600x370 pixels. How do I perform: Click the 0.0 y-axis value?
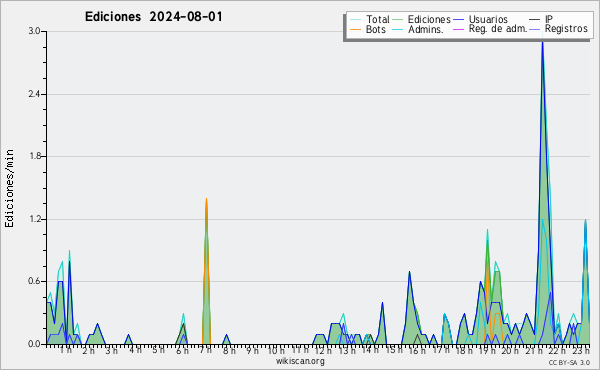click(x=34, y=344)
